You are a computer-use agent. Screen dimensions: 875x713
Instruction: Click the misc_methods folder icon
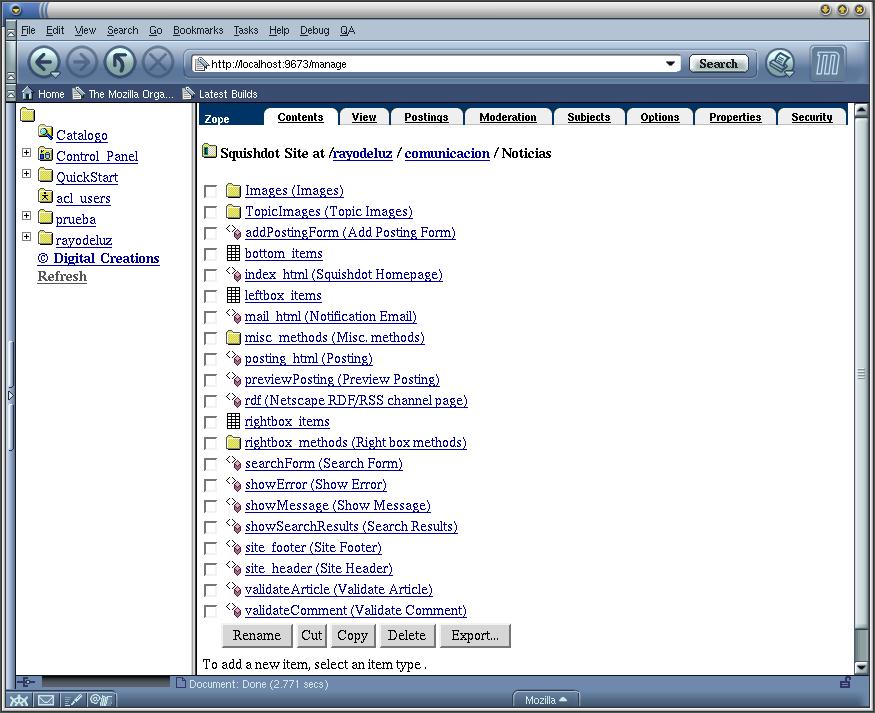(x=233, y=338)
